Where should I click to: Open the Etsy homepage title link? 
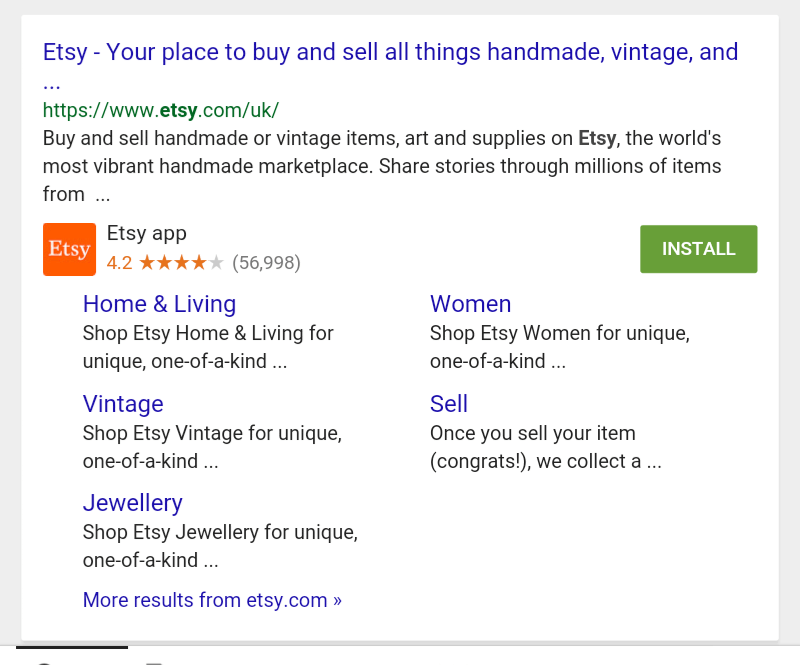click(389, 52)
